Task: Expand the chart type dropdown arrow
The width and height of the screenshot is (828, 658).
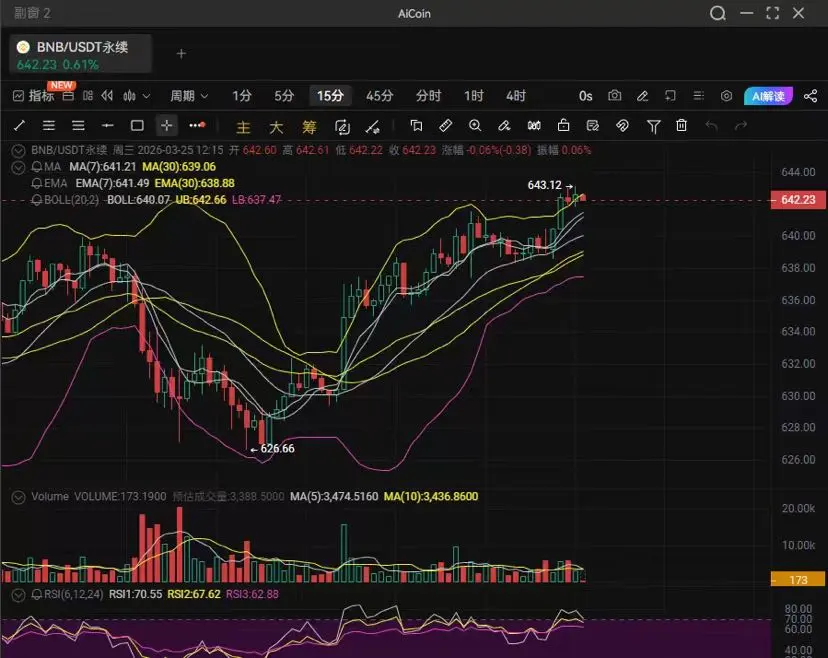Action: [147, 96]
